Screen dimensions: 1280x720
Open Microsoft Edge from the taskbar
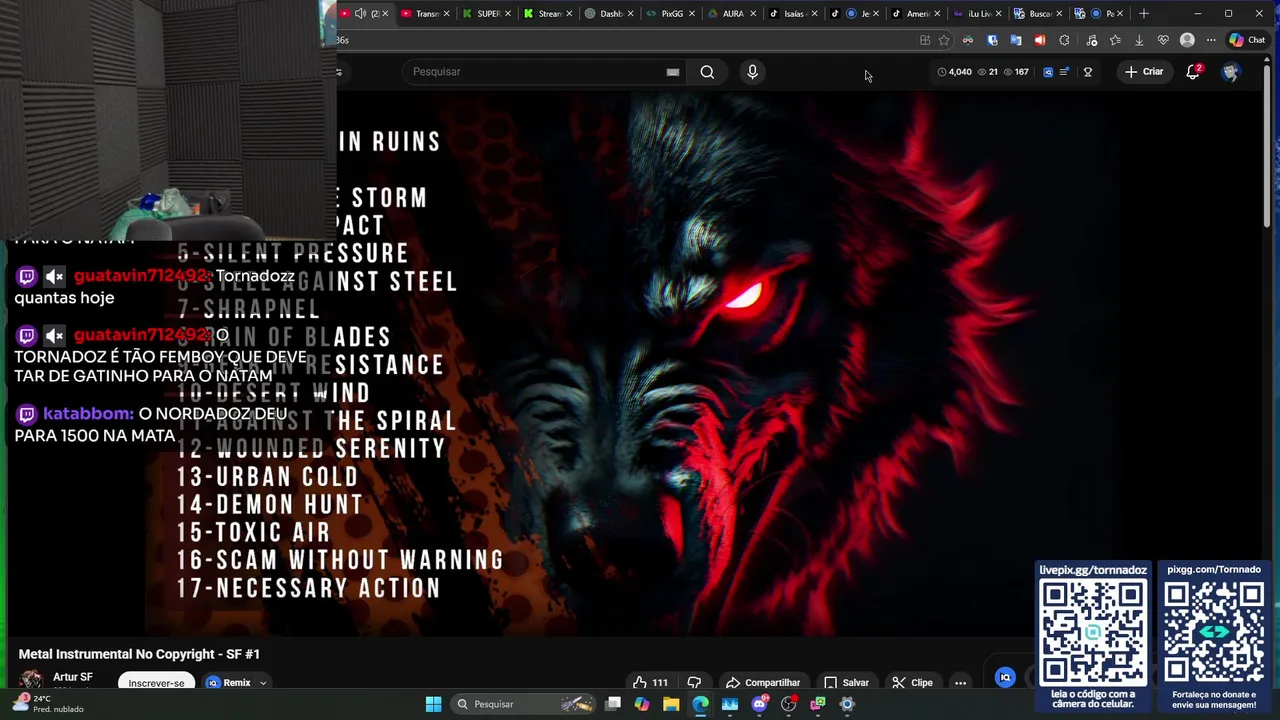click(x=700, y=704)
